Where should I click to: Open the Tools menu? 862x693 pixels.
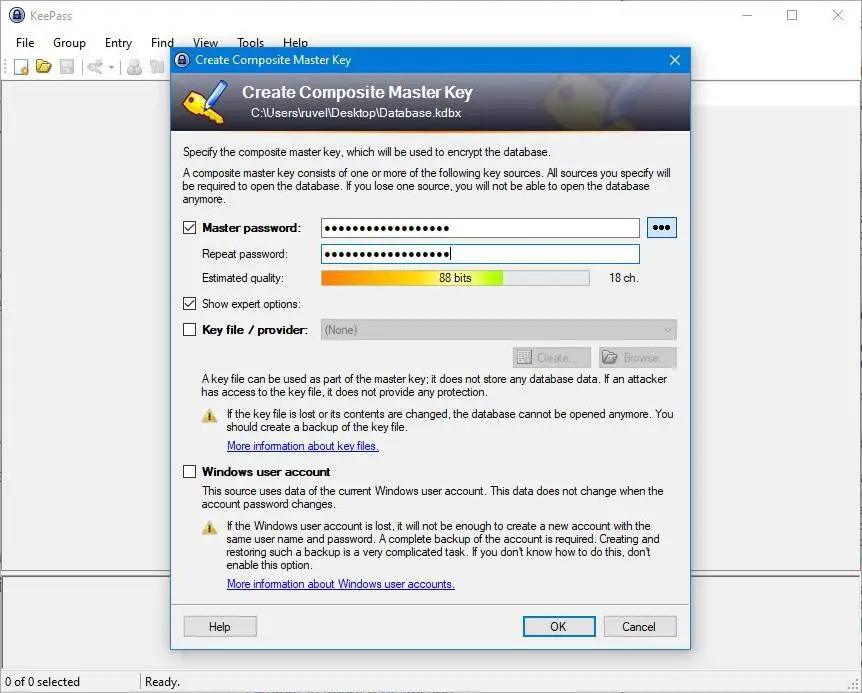tap(250, 43)
